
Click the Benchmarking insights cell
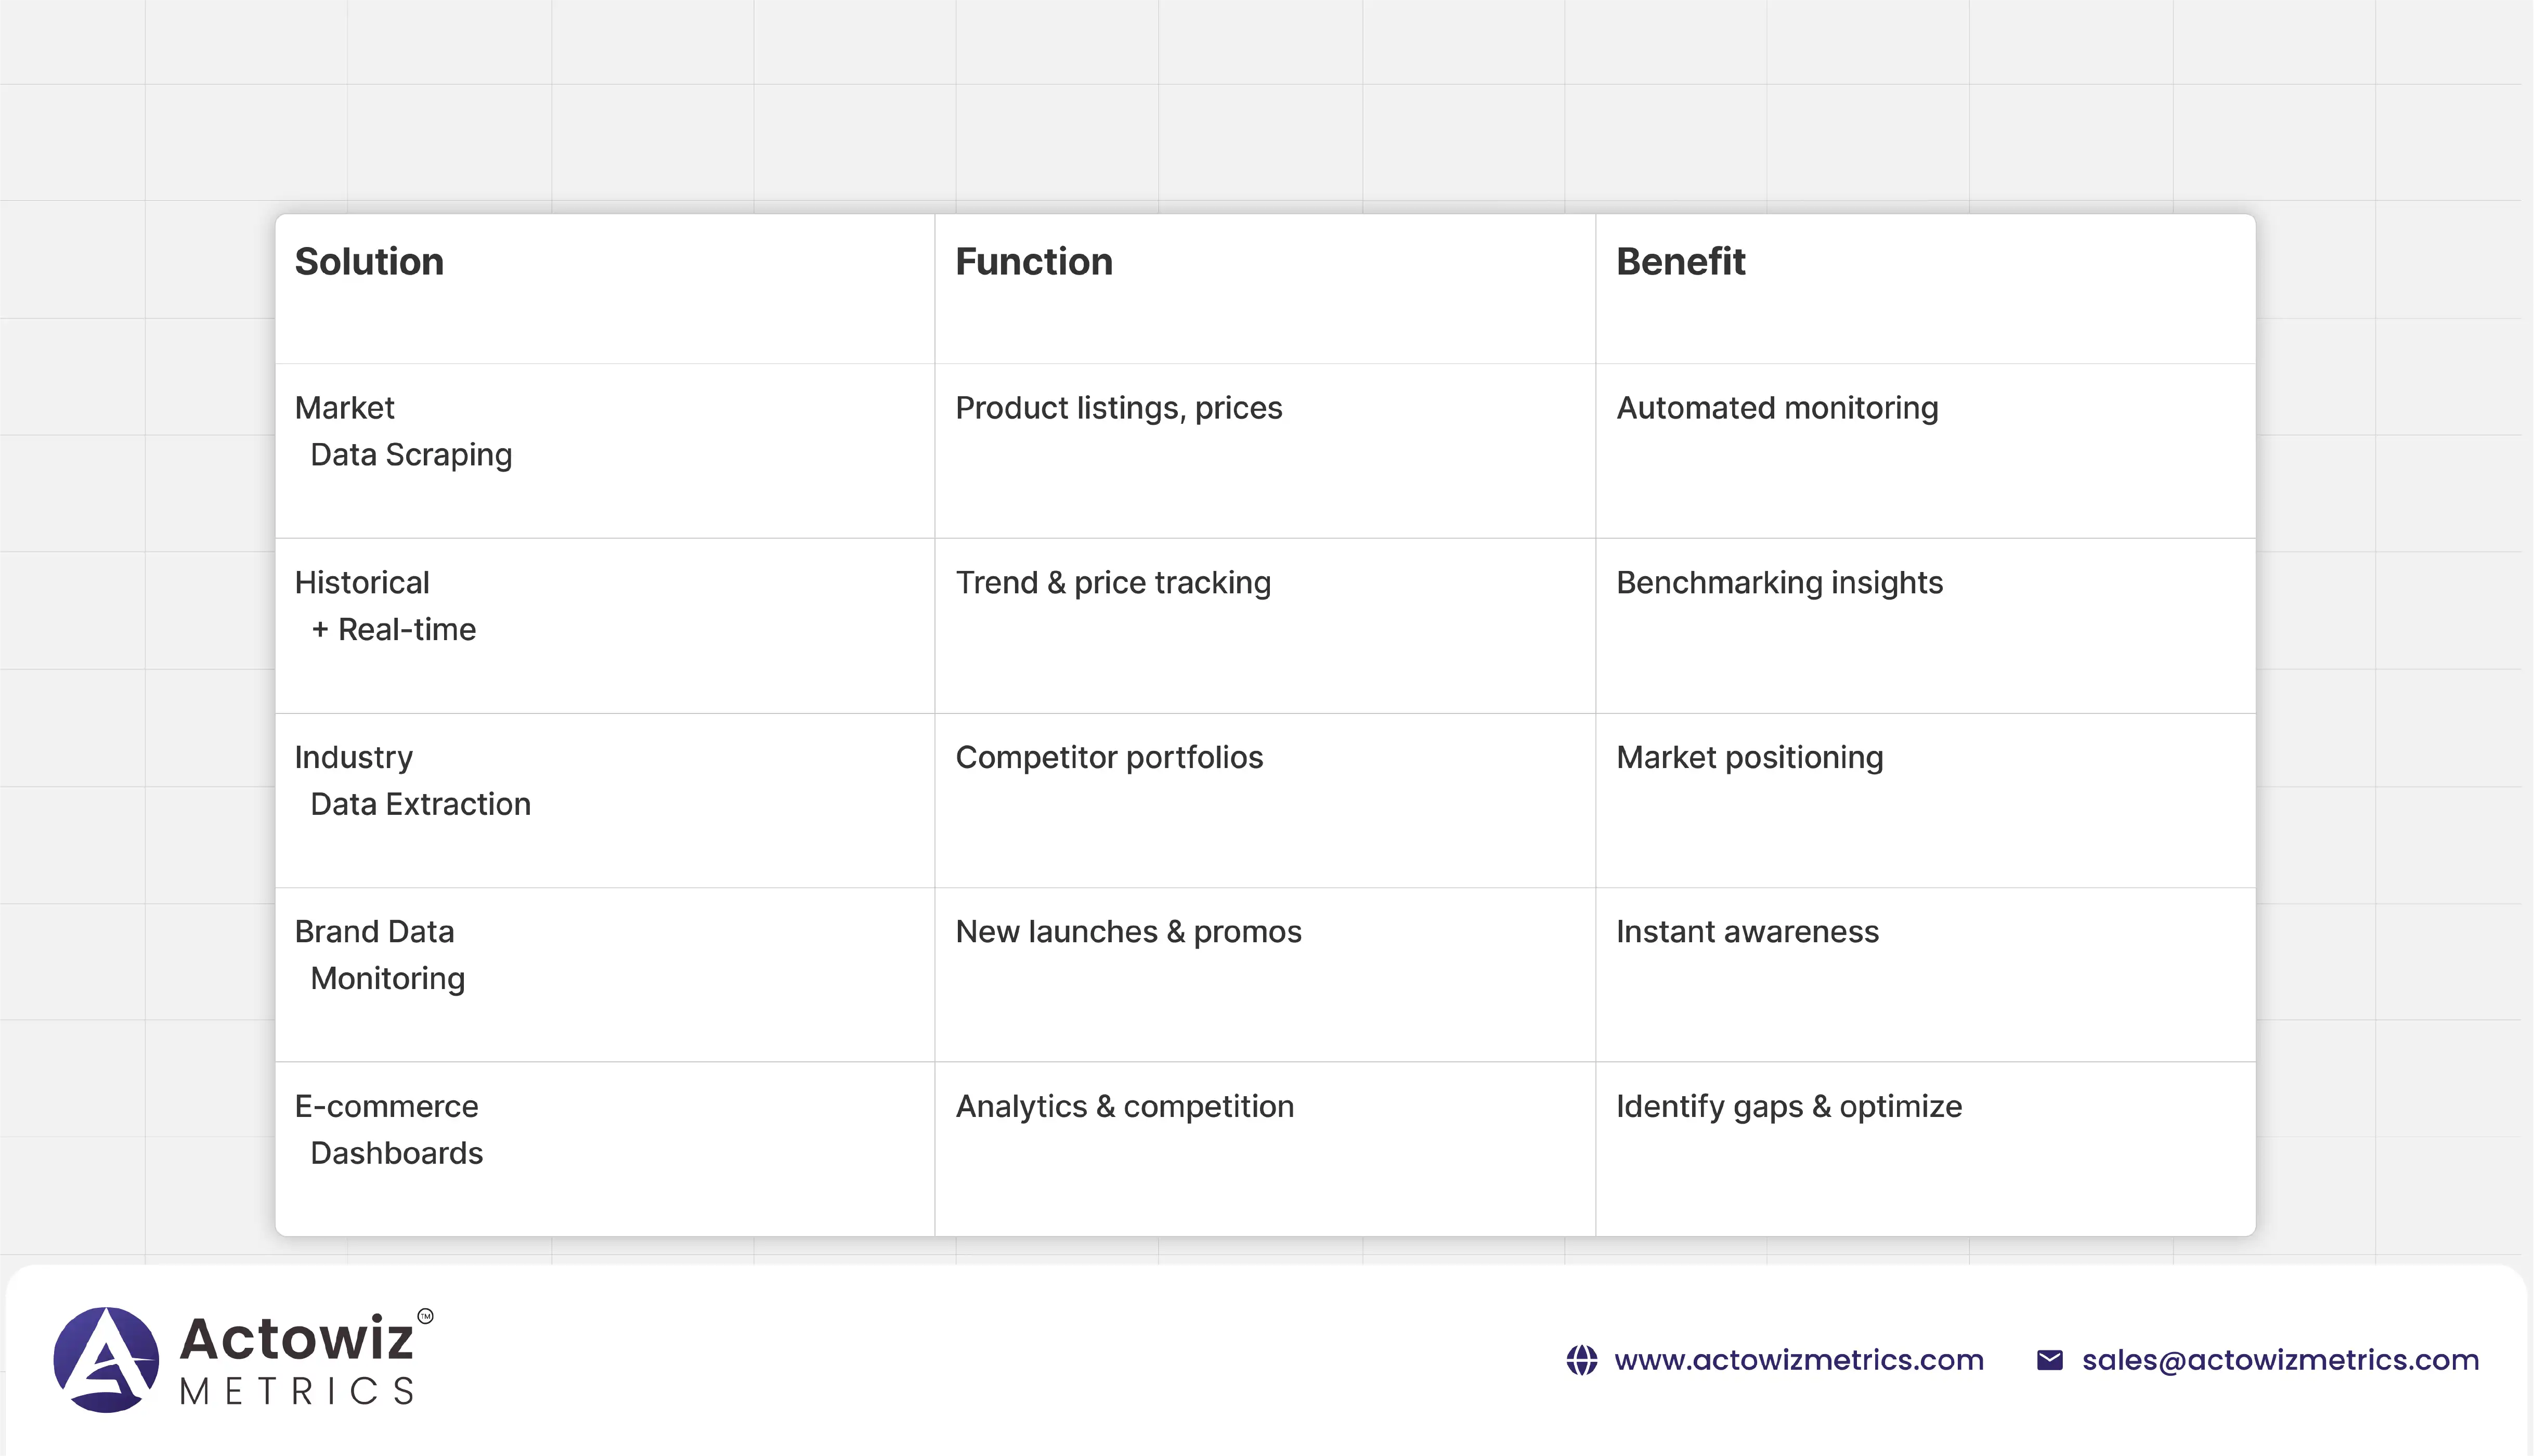1779,583
